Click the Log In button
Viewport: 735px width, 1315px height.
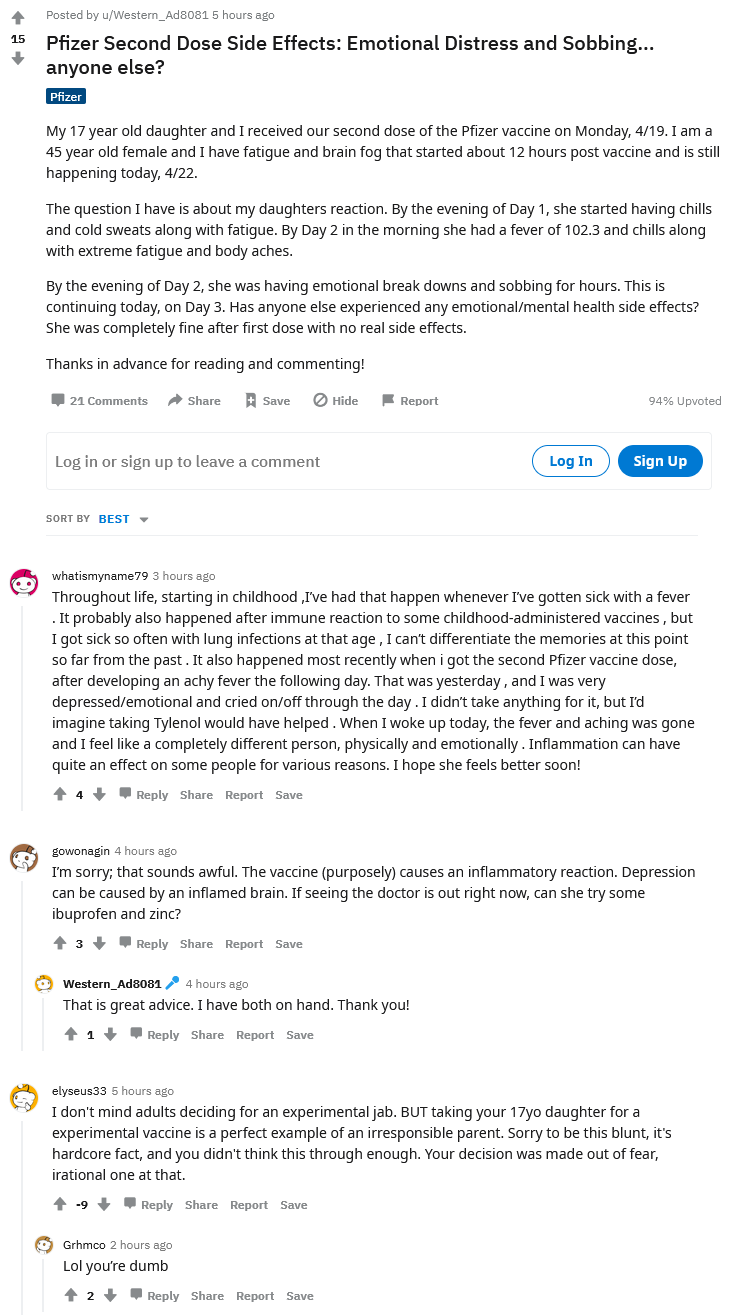[571, 461]
